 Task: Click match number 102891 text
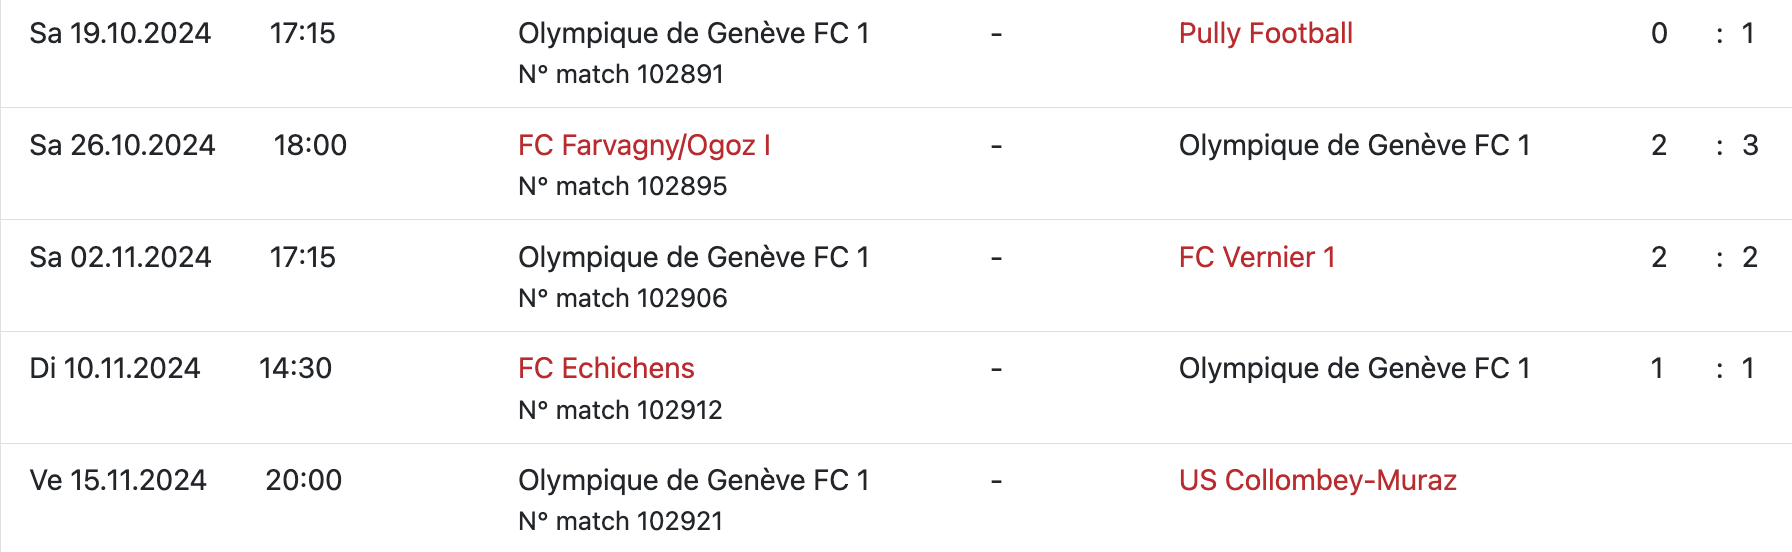(620, 75)
